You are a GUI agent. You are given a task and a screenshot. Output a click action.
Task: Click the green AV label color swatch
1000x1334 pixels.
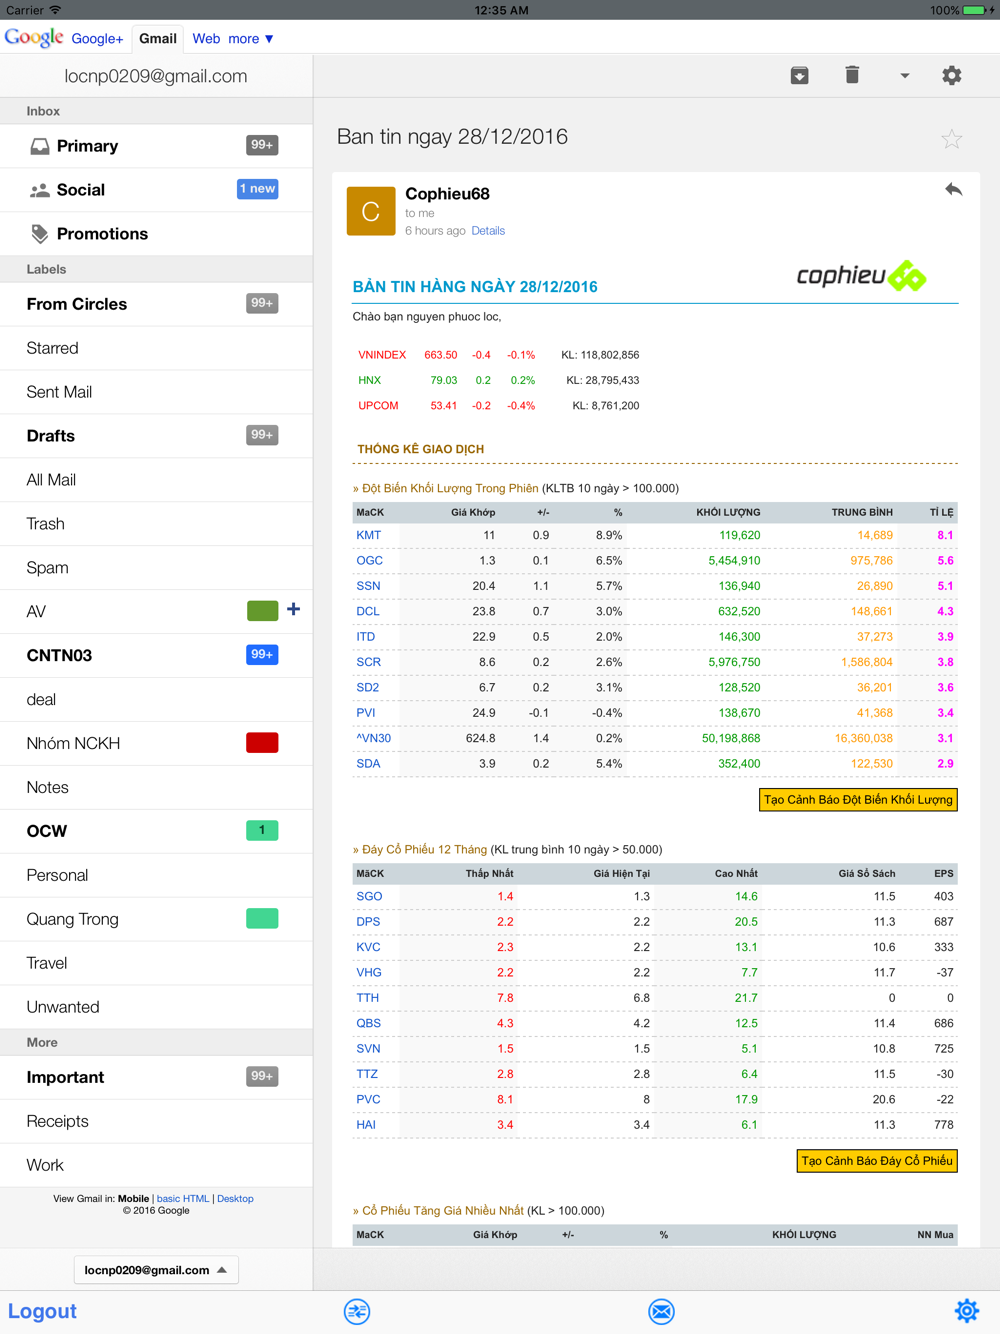[262, 610]
